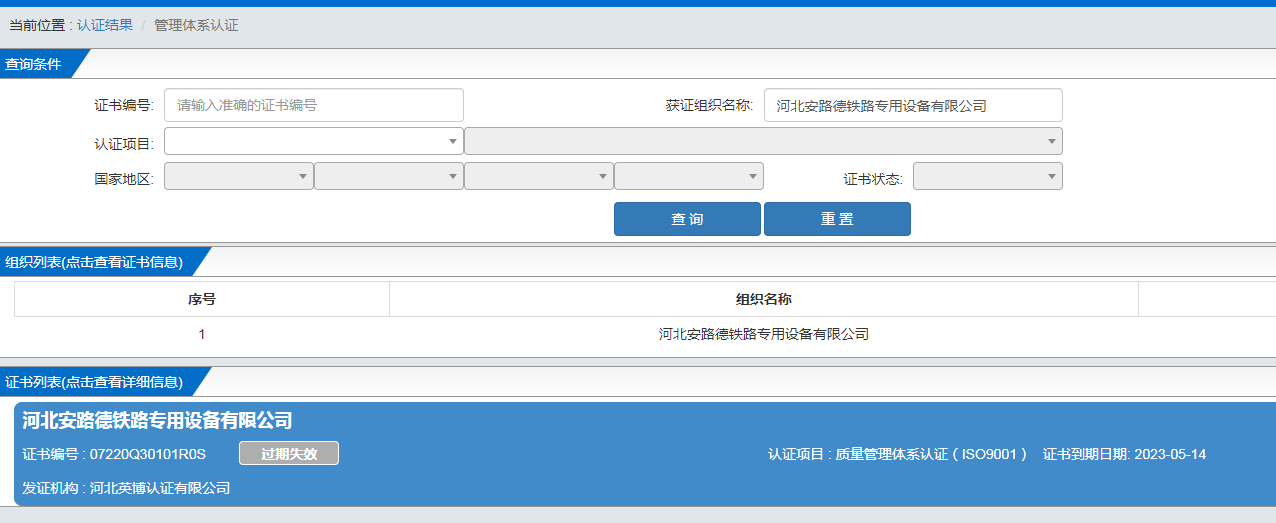The width and height of the screenshot is (1276, 523).
Task: Open the fourth 国家地区 dropdown
Action: pyautogui.click(x=689, y=176)
